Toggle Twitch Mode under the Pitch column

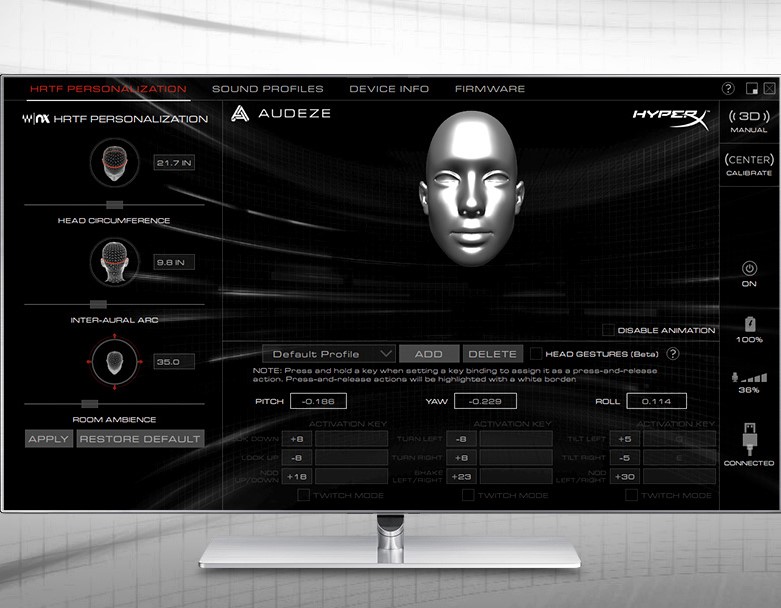click(303, 495)
